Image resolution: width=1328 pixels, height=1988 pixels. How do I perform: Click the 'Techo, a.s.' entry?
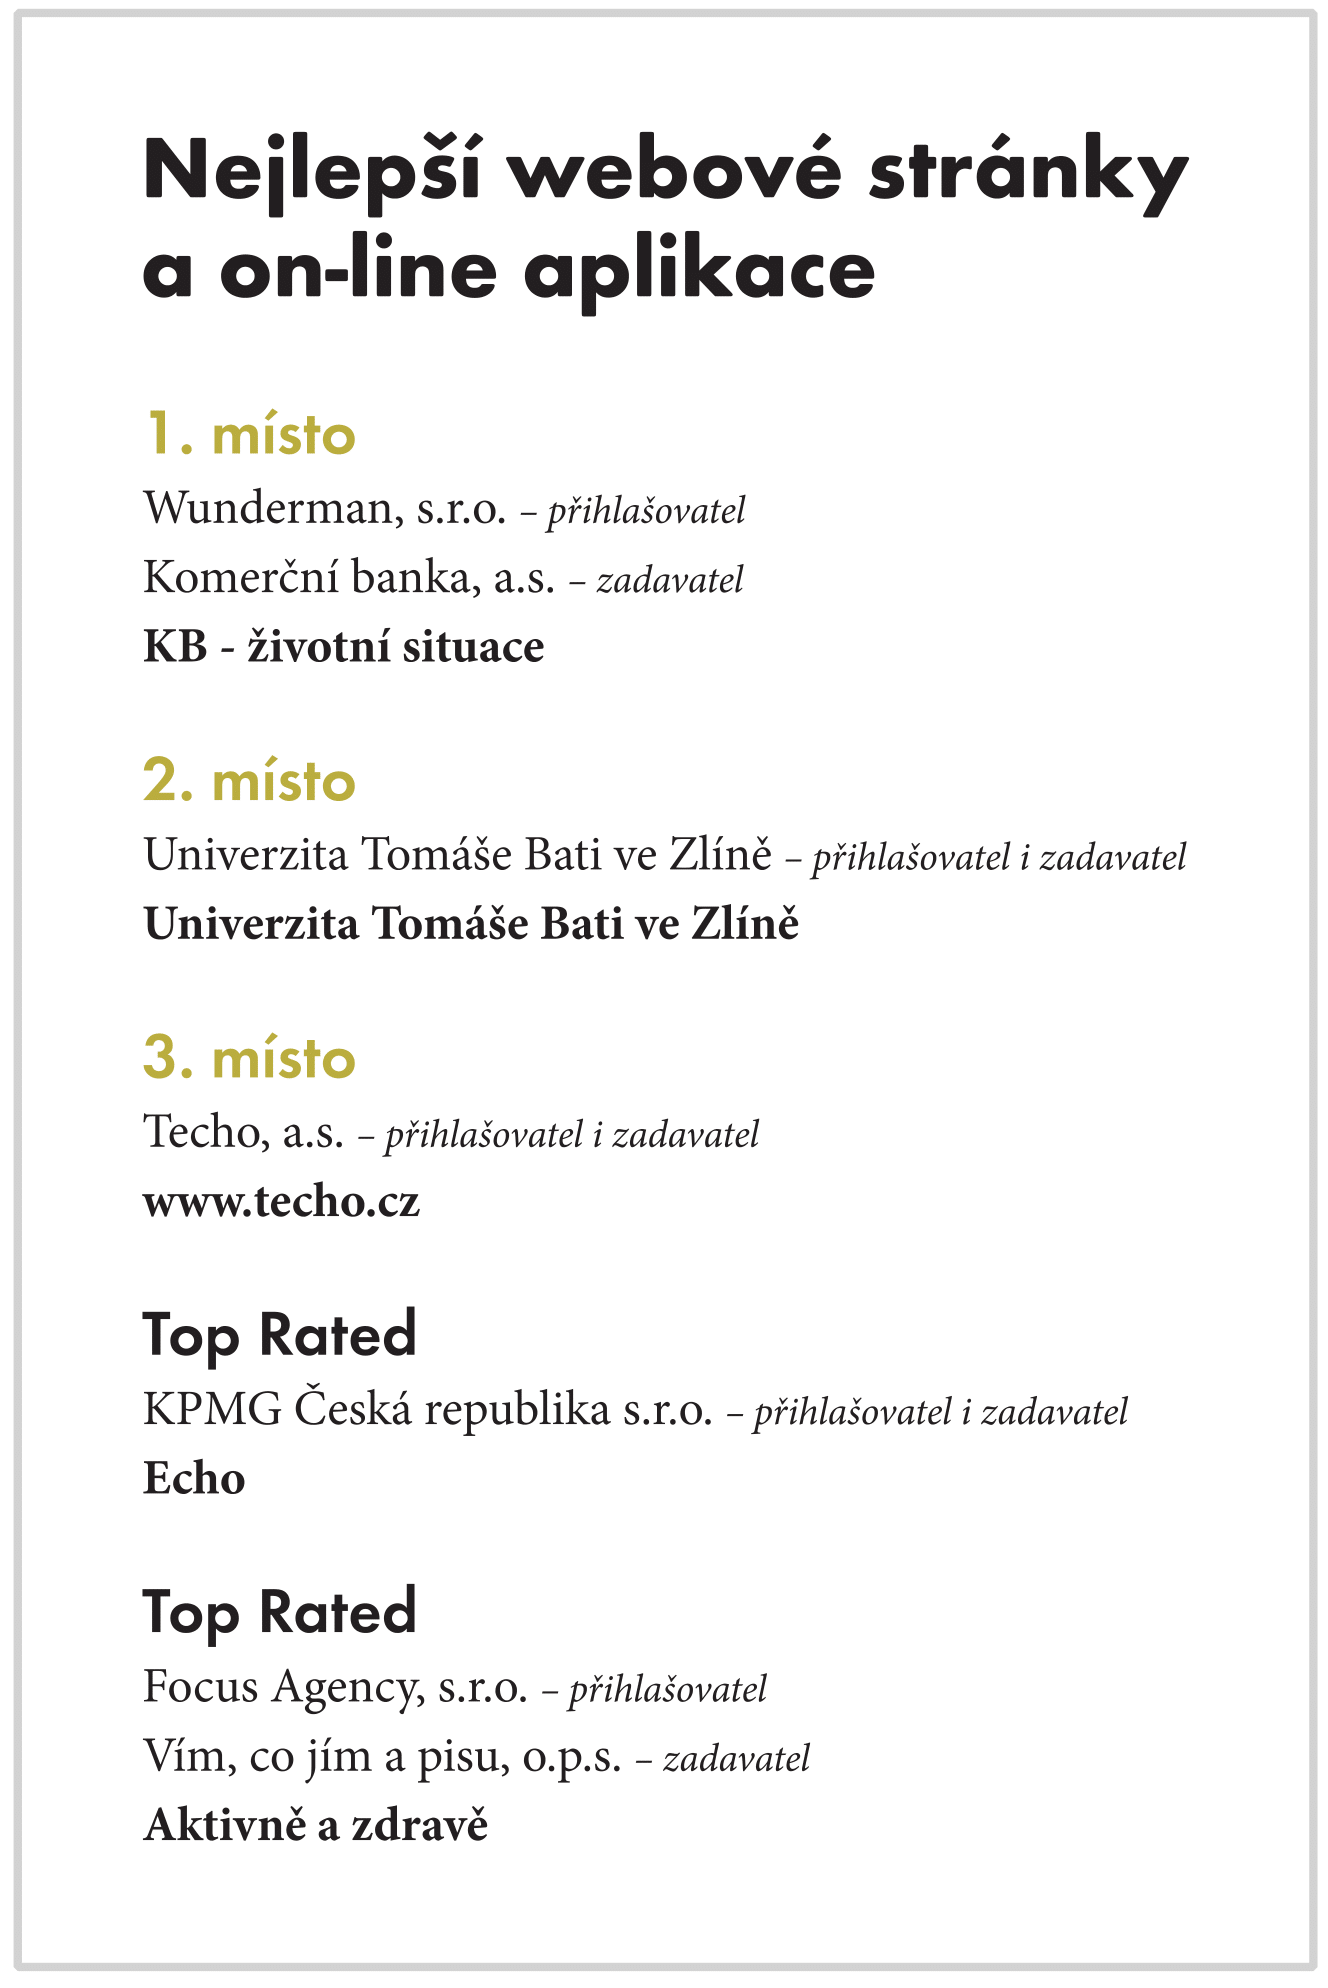point(244,1133)
